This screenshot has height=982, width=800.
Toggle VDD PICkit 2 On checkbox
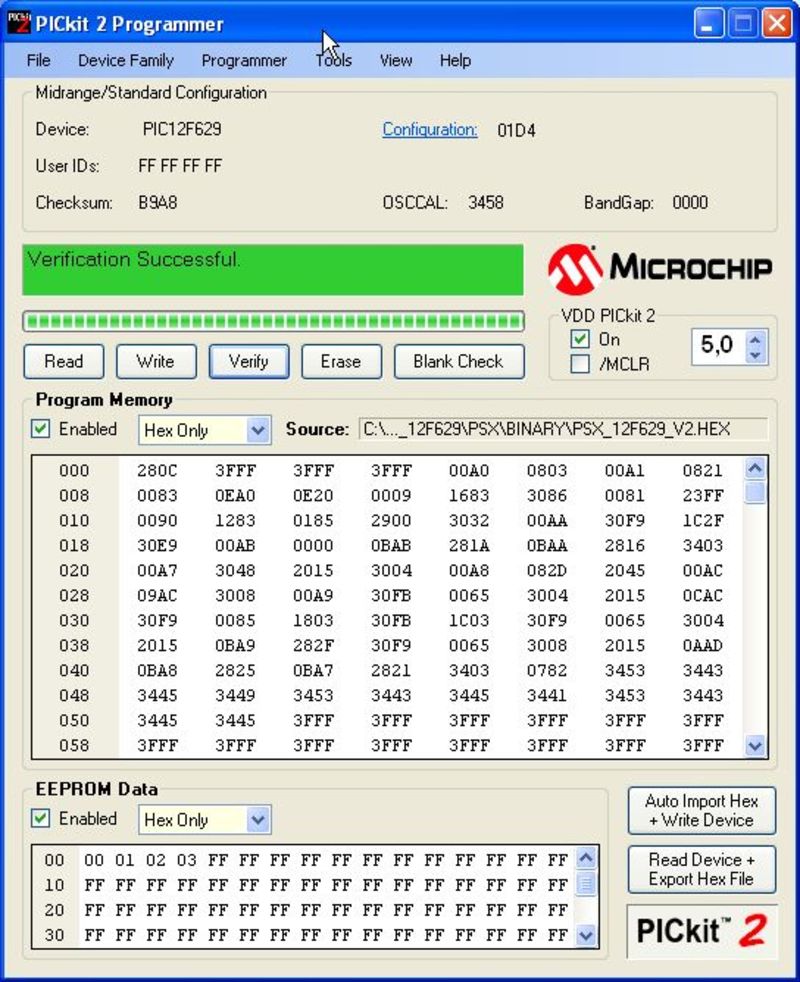tap(580, 340)
